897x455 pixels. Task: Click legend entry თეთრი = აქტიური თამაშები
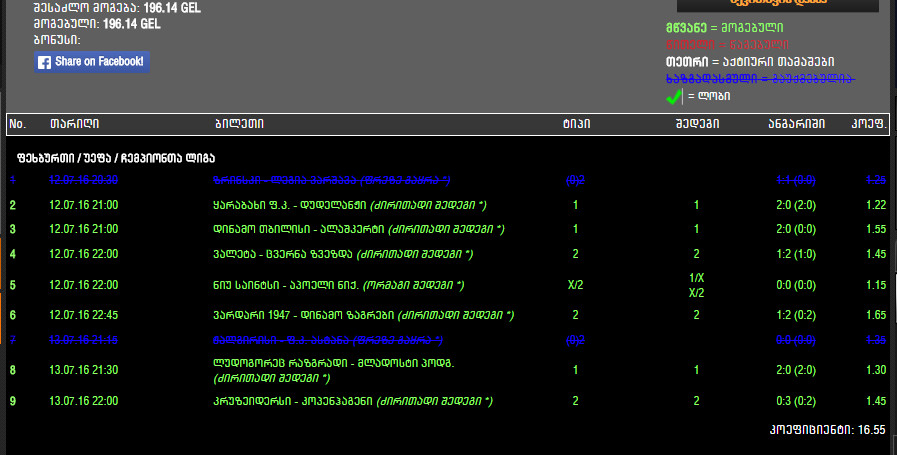click(750, 61)
